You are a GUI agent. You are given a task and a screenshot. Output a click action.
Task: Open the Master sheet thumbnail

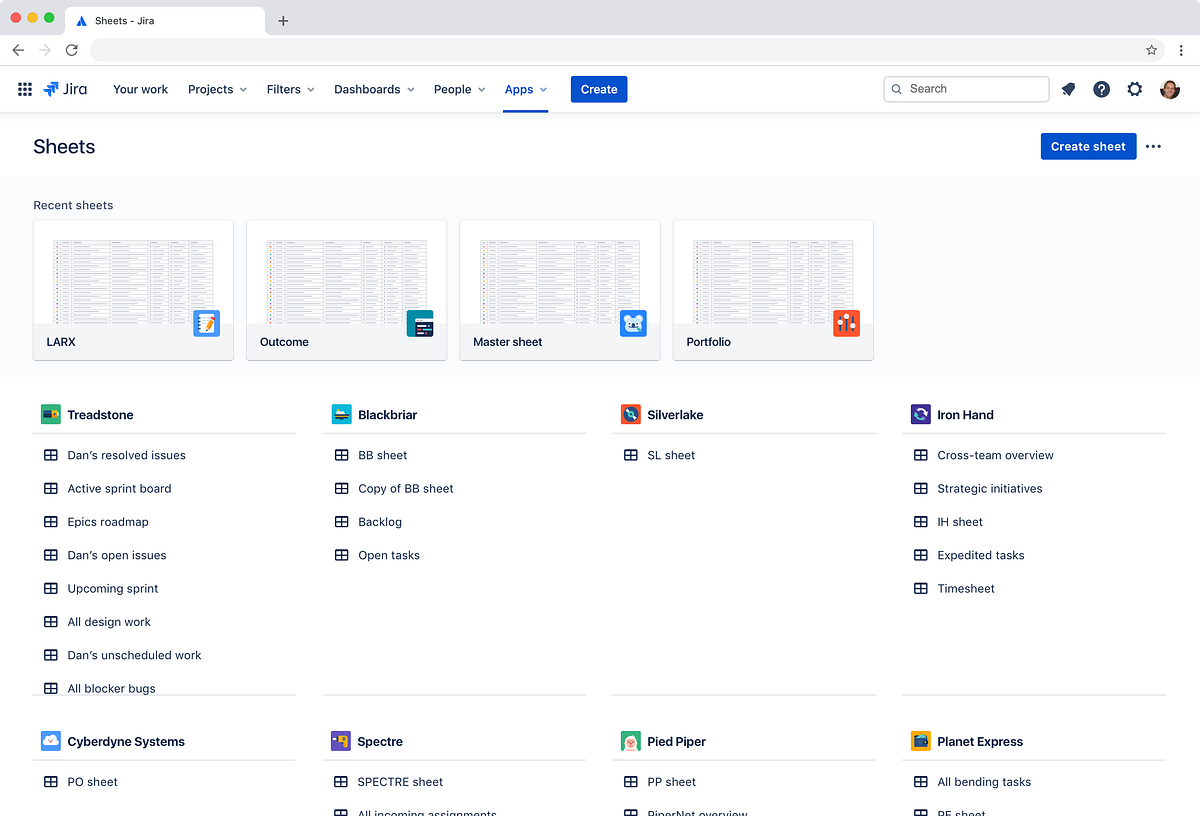(x=559, y=280)
